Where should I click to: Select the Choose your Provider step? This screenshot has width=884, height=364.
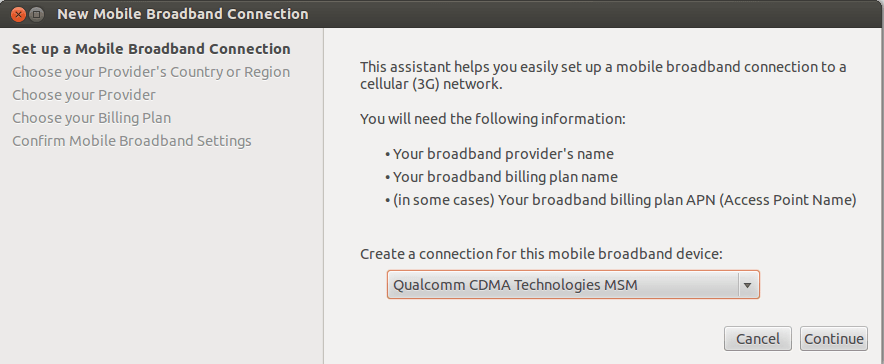[84, 95]
